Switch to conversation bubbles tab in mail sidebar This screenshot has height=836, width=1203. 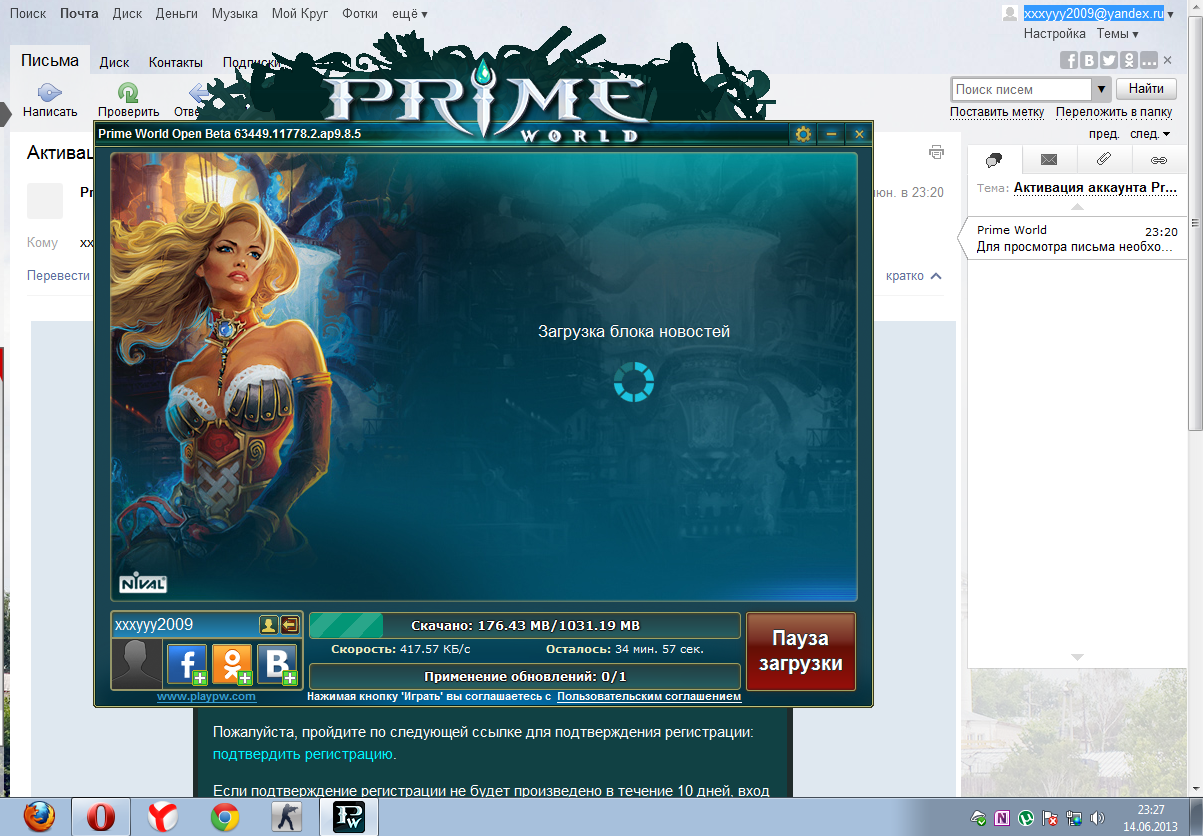point(995,159)
